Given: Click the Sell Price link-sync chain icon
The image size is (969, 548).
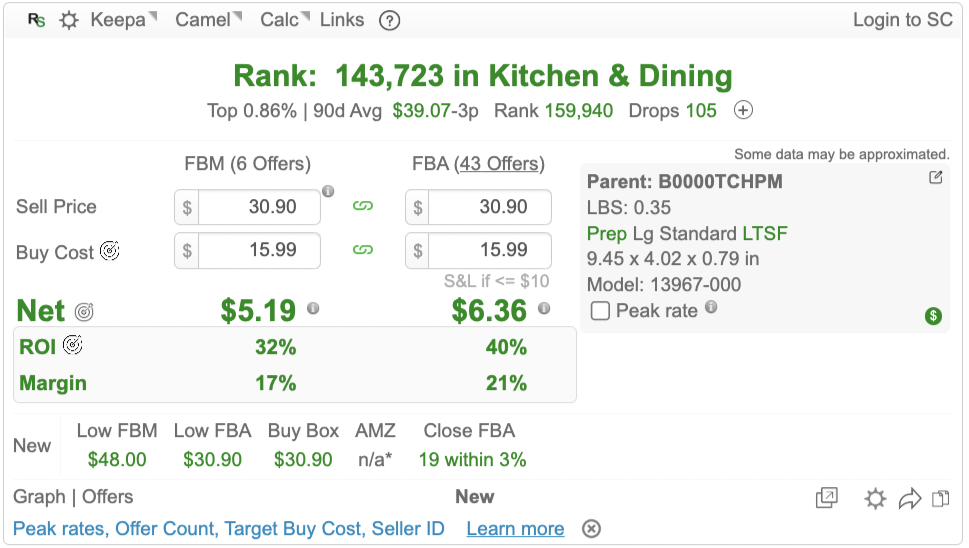Looking at the screenshot, I should tap(363, 207).
